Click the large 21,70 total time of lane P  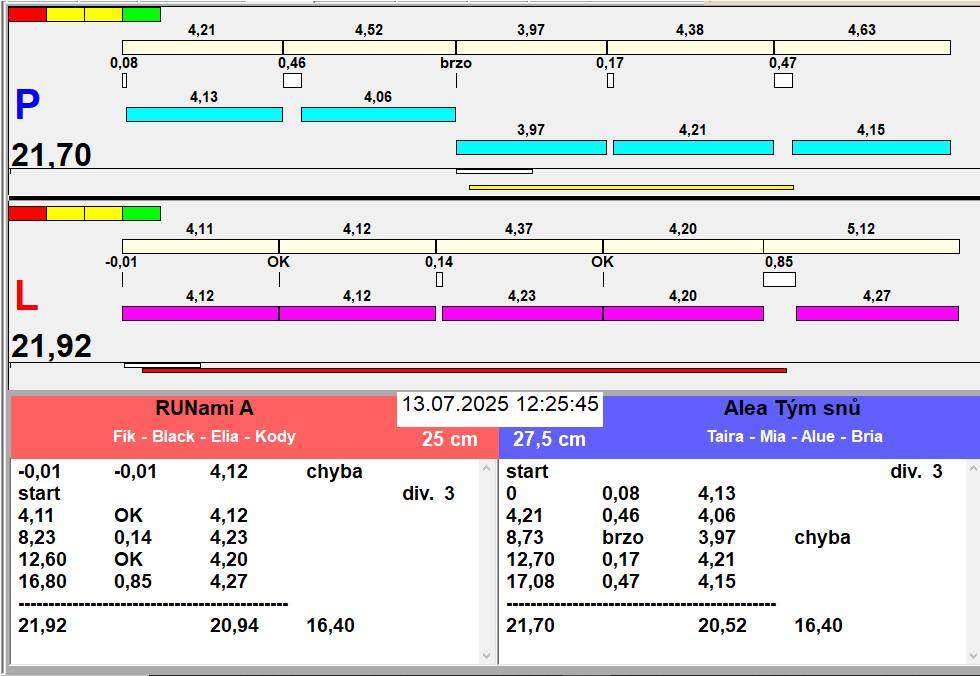tap(51, 155)
